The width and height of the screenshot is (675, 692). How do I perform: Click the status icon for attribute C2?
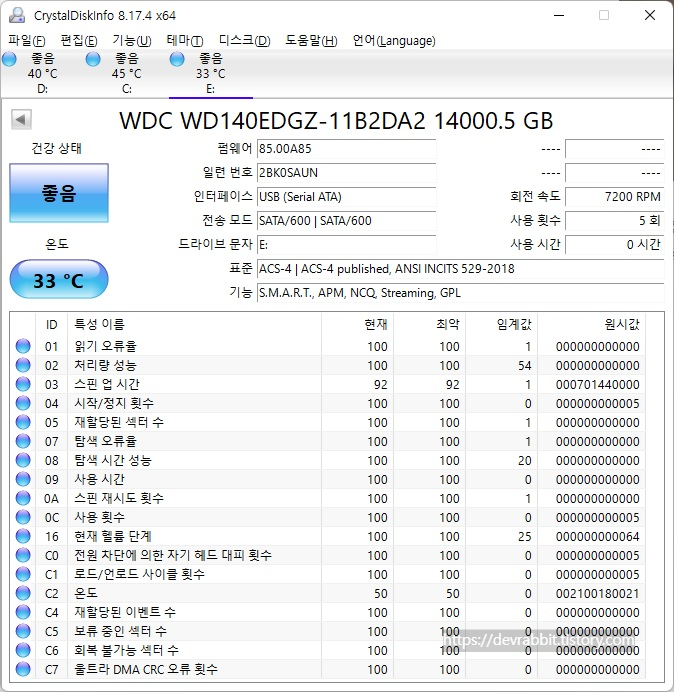pos(23,593)
